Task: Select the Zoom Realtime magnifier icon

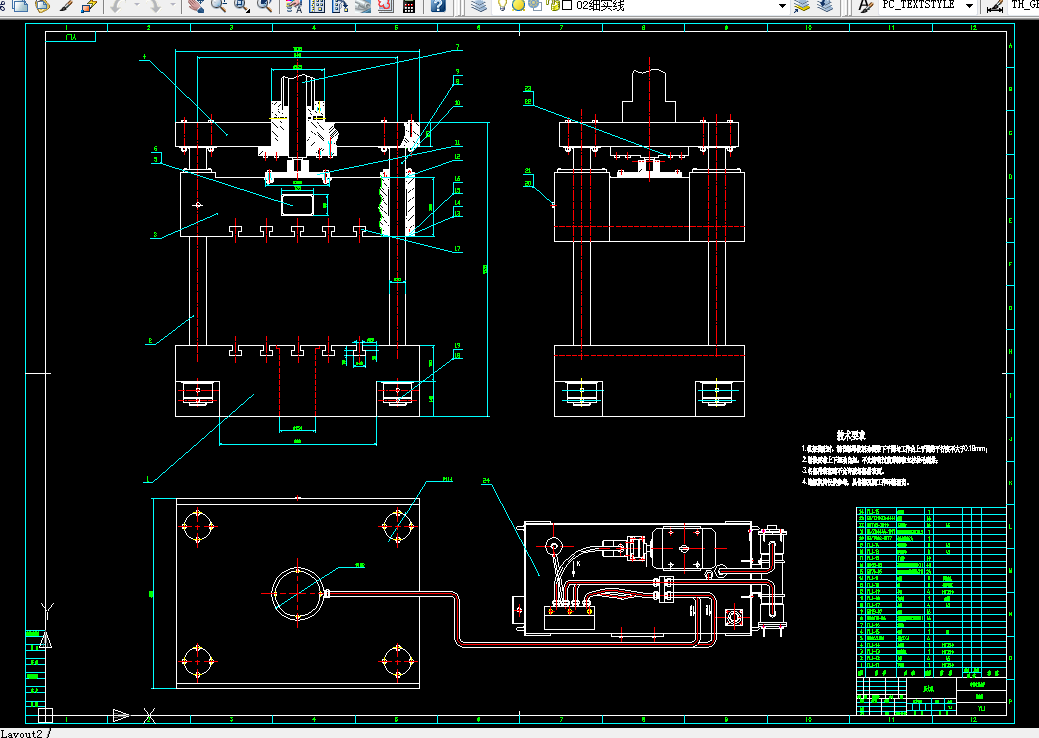Action: 218,6
